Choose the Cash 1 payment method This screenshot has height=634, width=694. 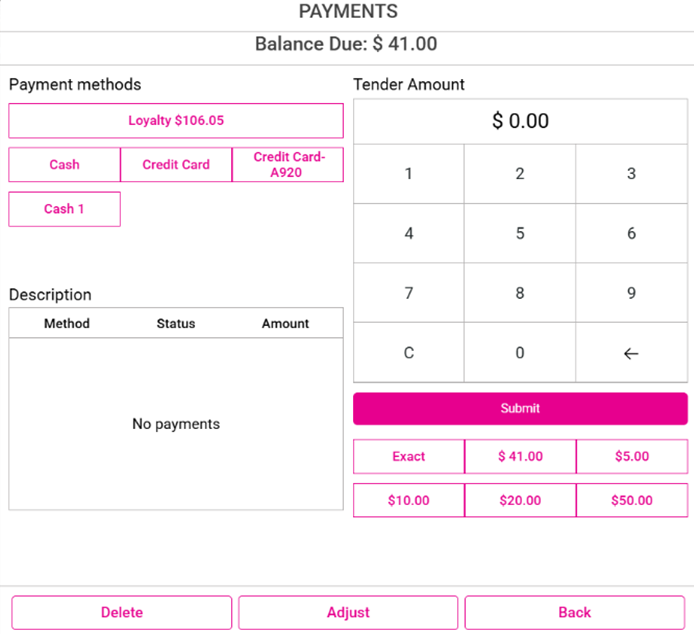[x=64, y=209]
